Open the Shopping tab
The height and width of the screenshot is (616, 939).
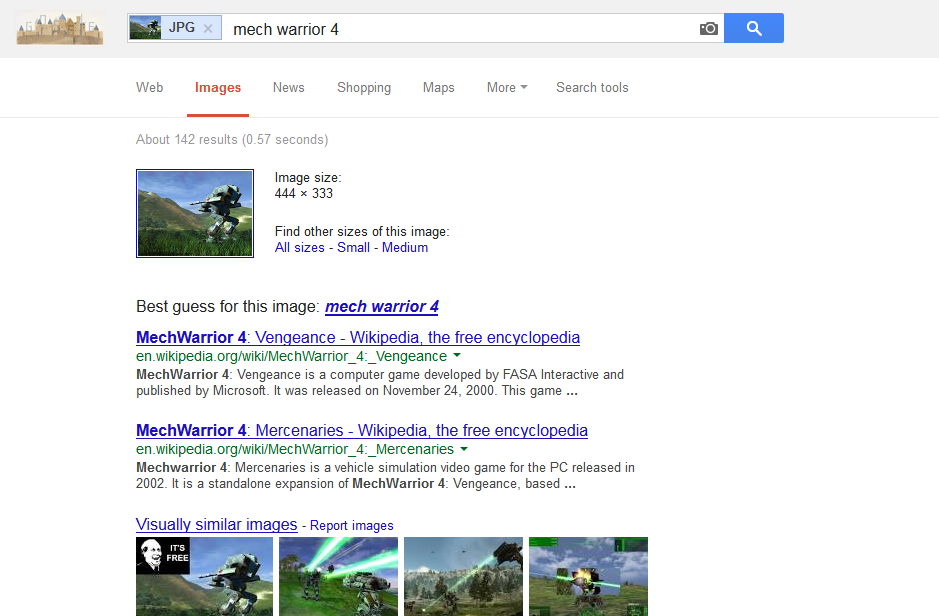click(x=364, y=87)
